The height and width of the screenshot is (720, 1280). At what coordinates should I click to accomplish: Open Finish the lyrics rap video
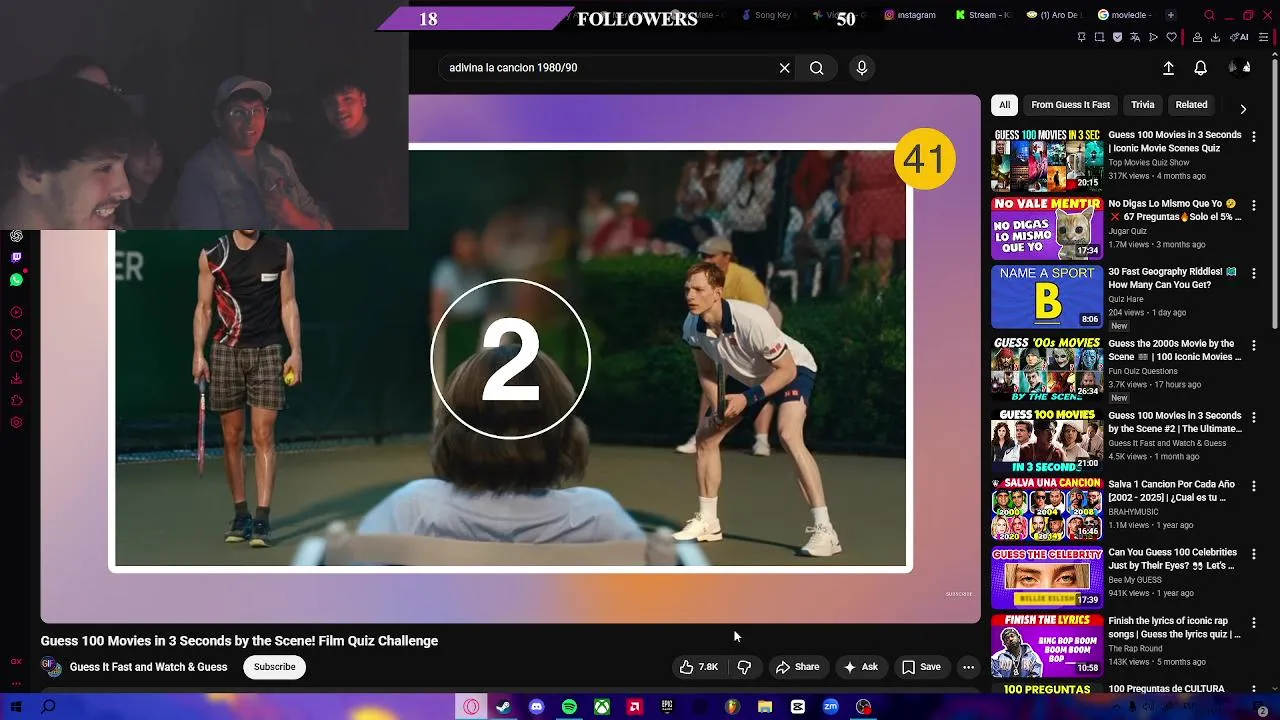1047,645
